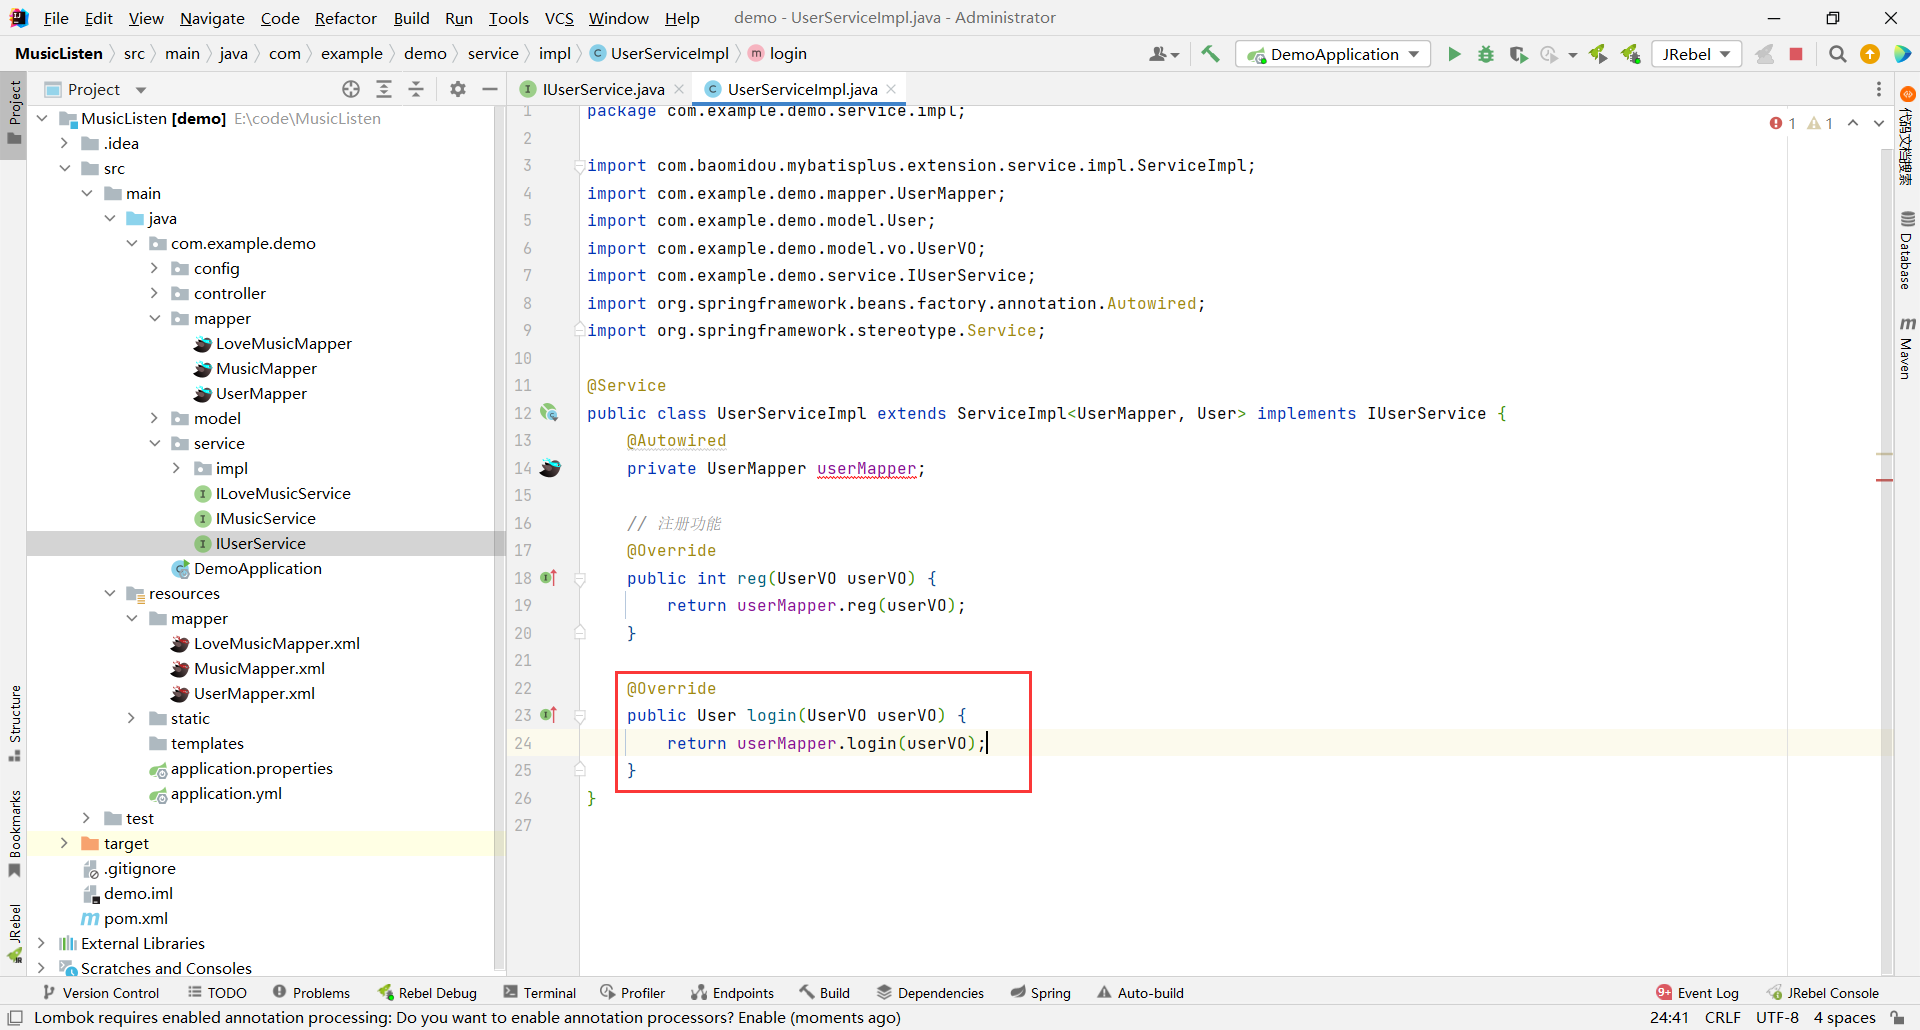
Task: Open Project panel settings gear
Action: click(x=458, y=89)
